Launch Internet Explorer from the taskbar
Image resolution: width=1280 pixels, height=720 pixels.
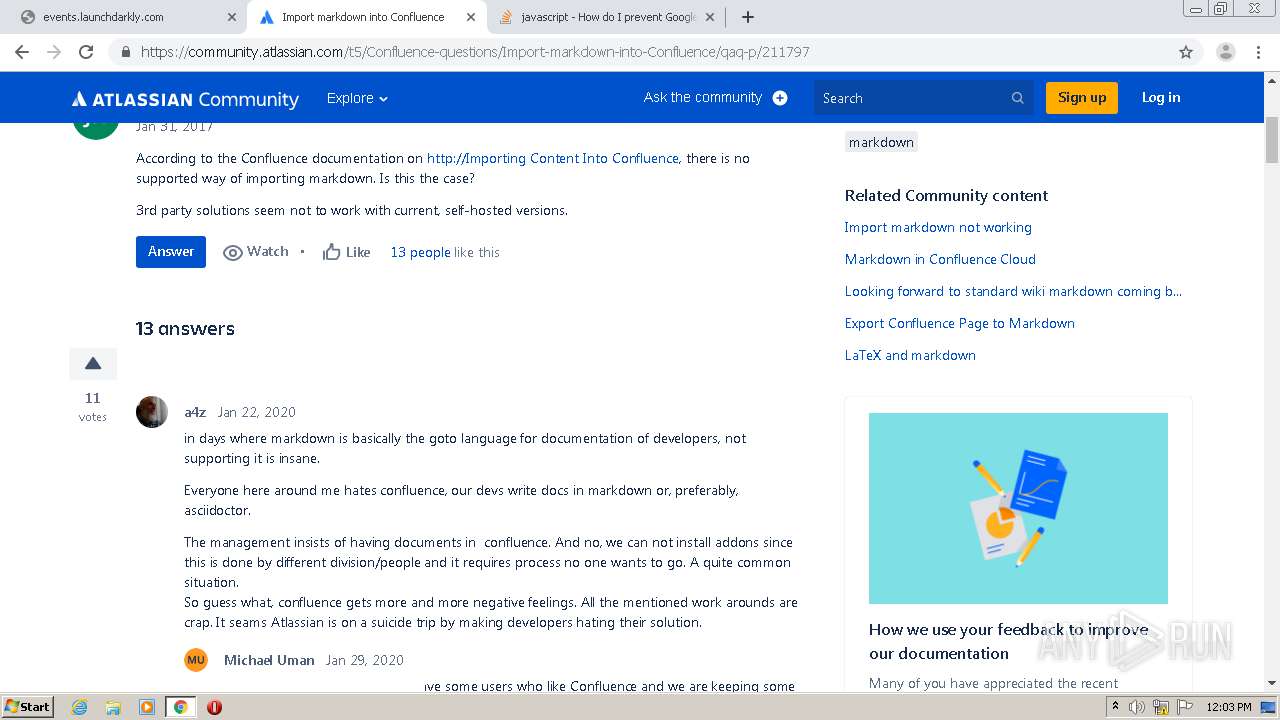click(x=81, y=707)
